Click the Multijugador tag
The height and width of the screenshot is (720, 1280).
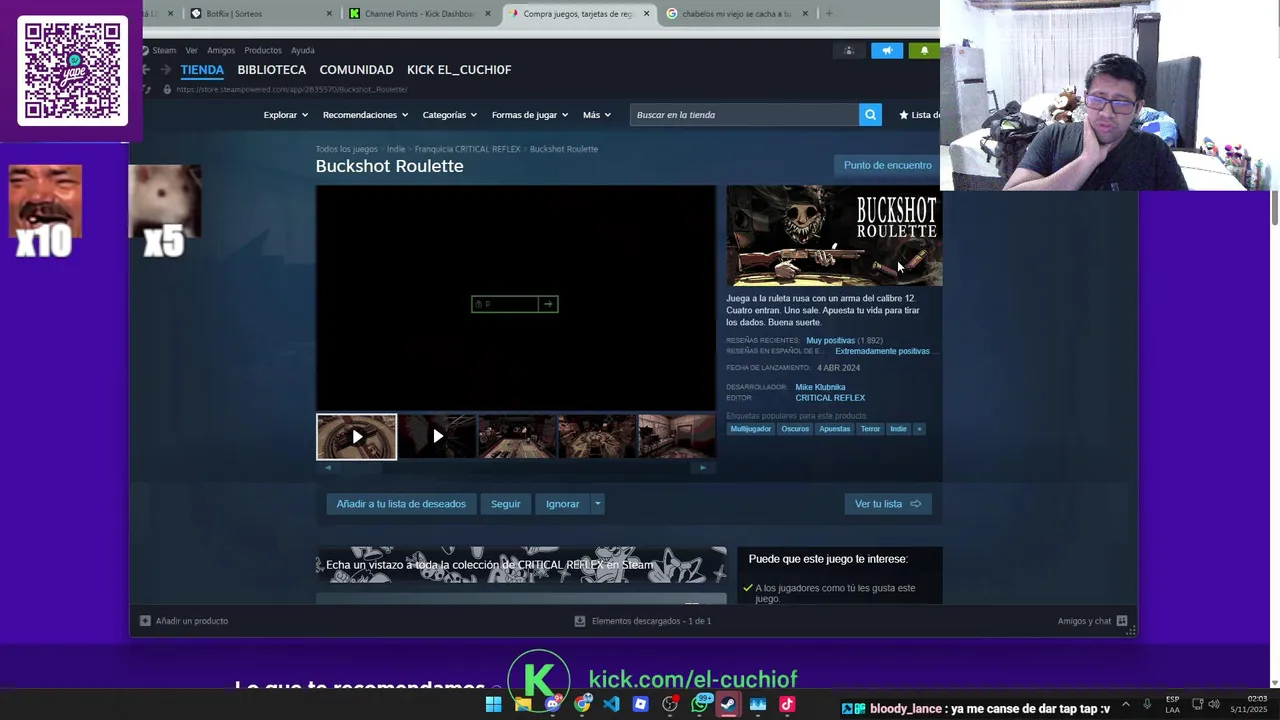tap(751, 429)
